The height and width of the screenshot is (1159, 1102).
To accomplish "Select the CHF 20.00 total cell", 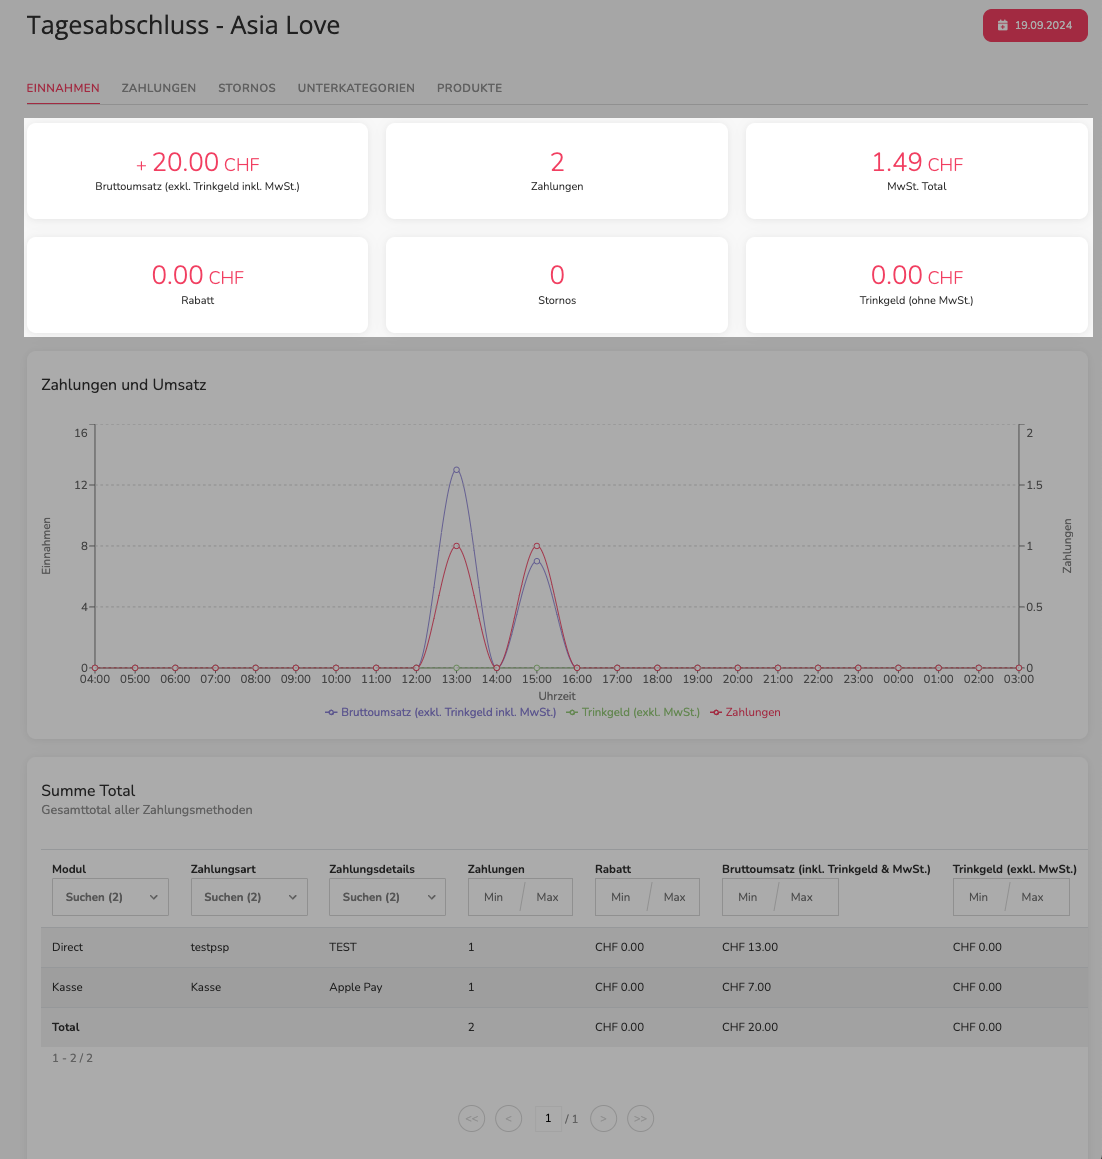I will point(749,1027).
